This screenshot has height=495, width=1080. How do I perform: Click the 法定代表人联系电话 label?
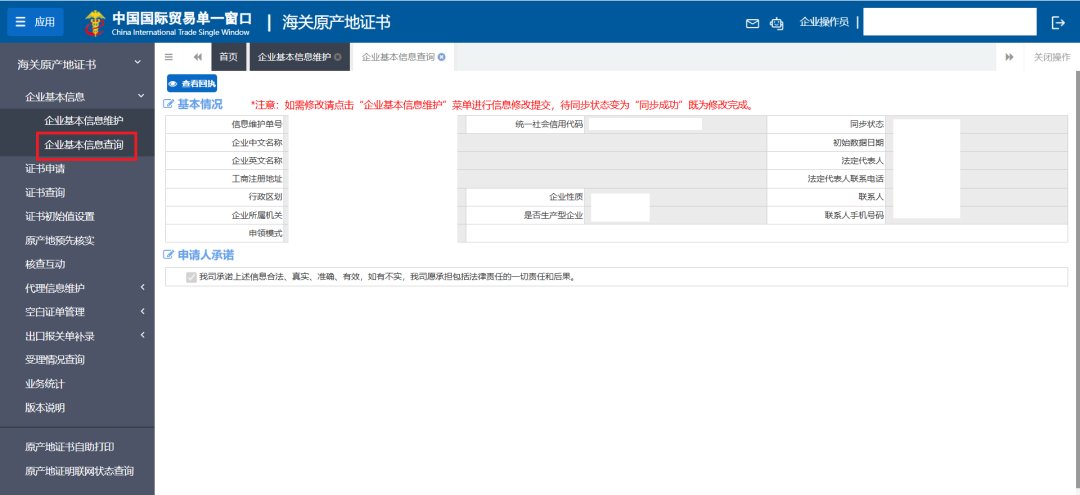click(x=846, y=179)
